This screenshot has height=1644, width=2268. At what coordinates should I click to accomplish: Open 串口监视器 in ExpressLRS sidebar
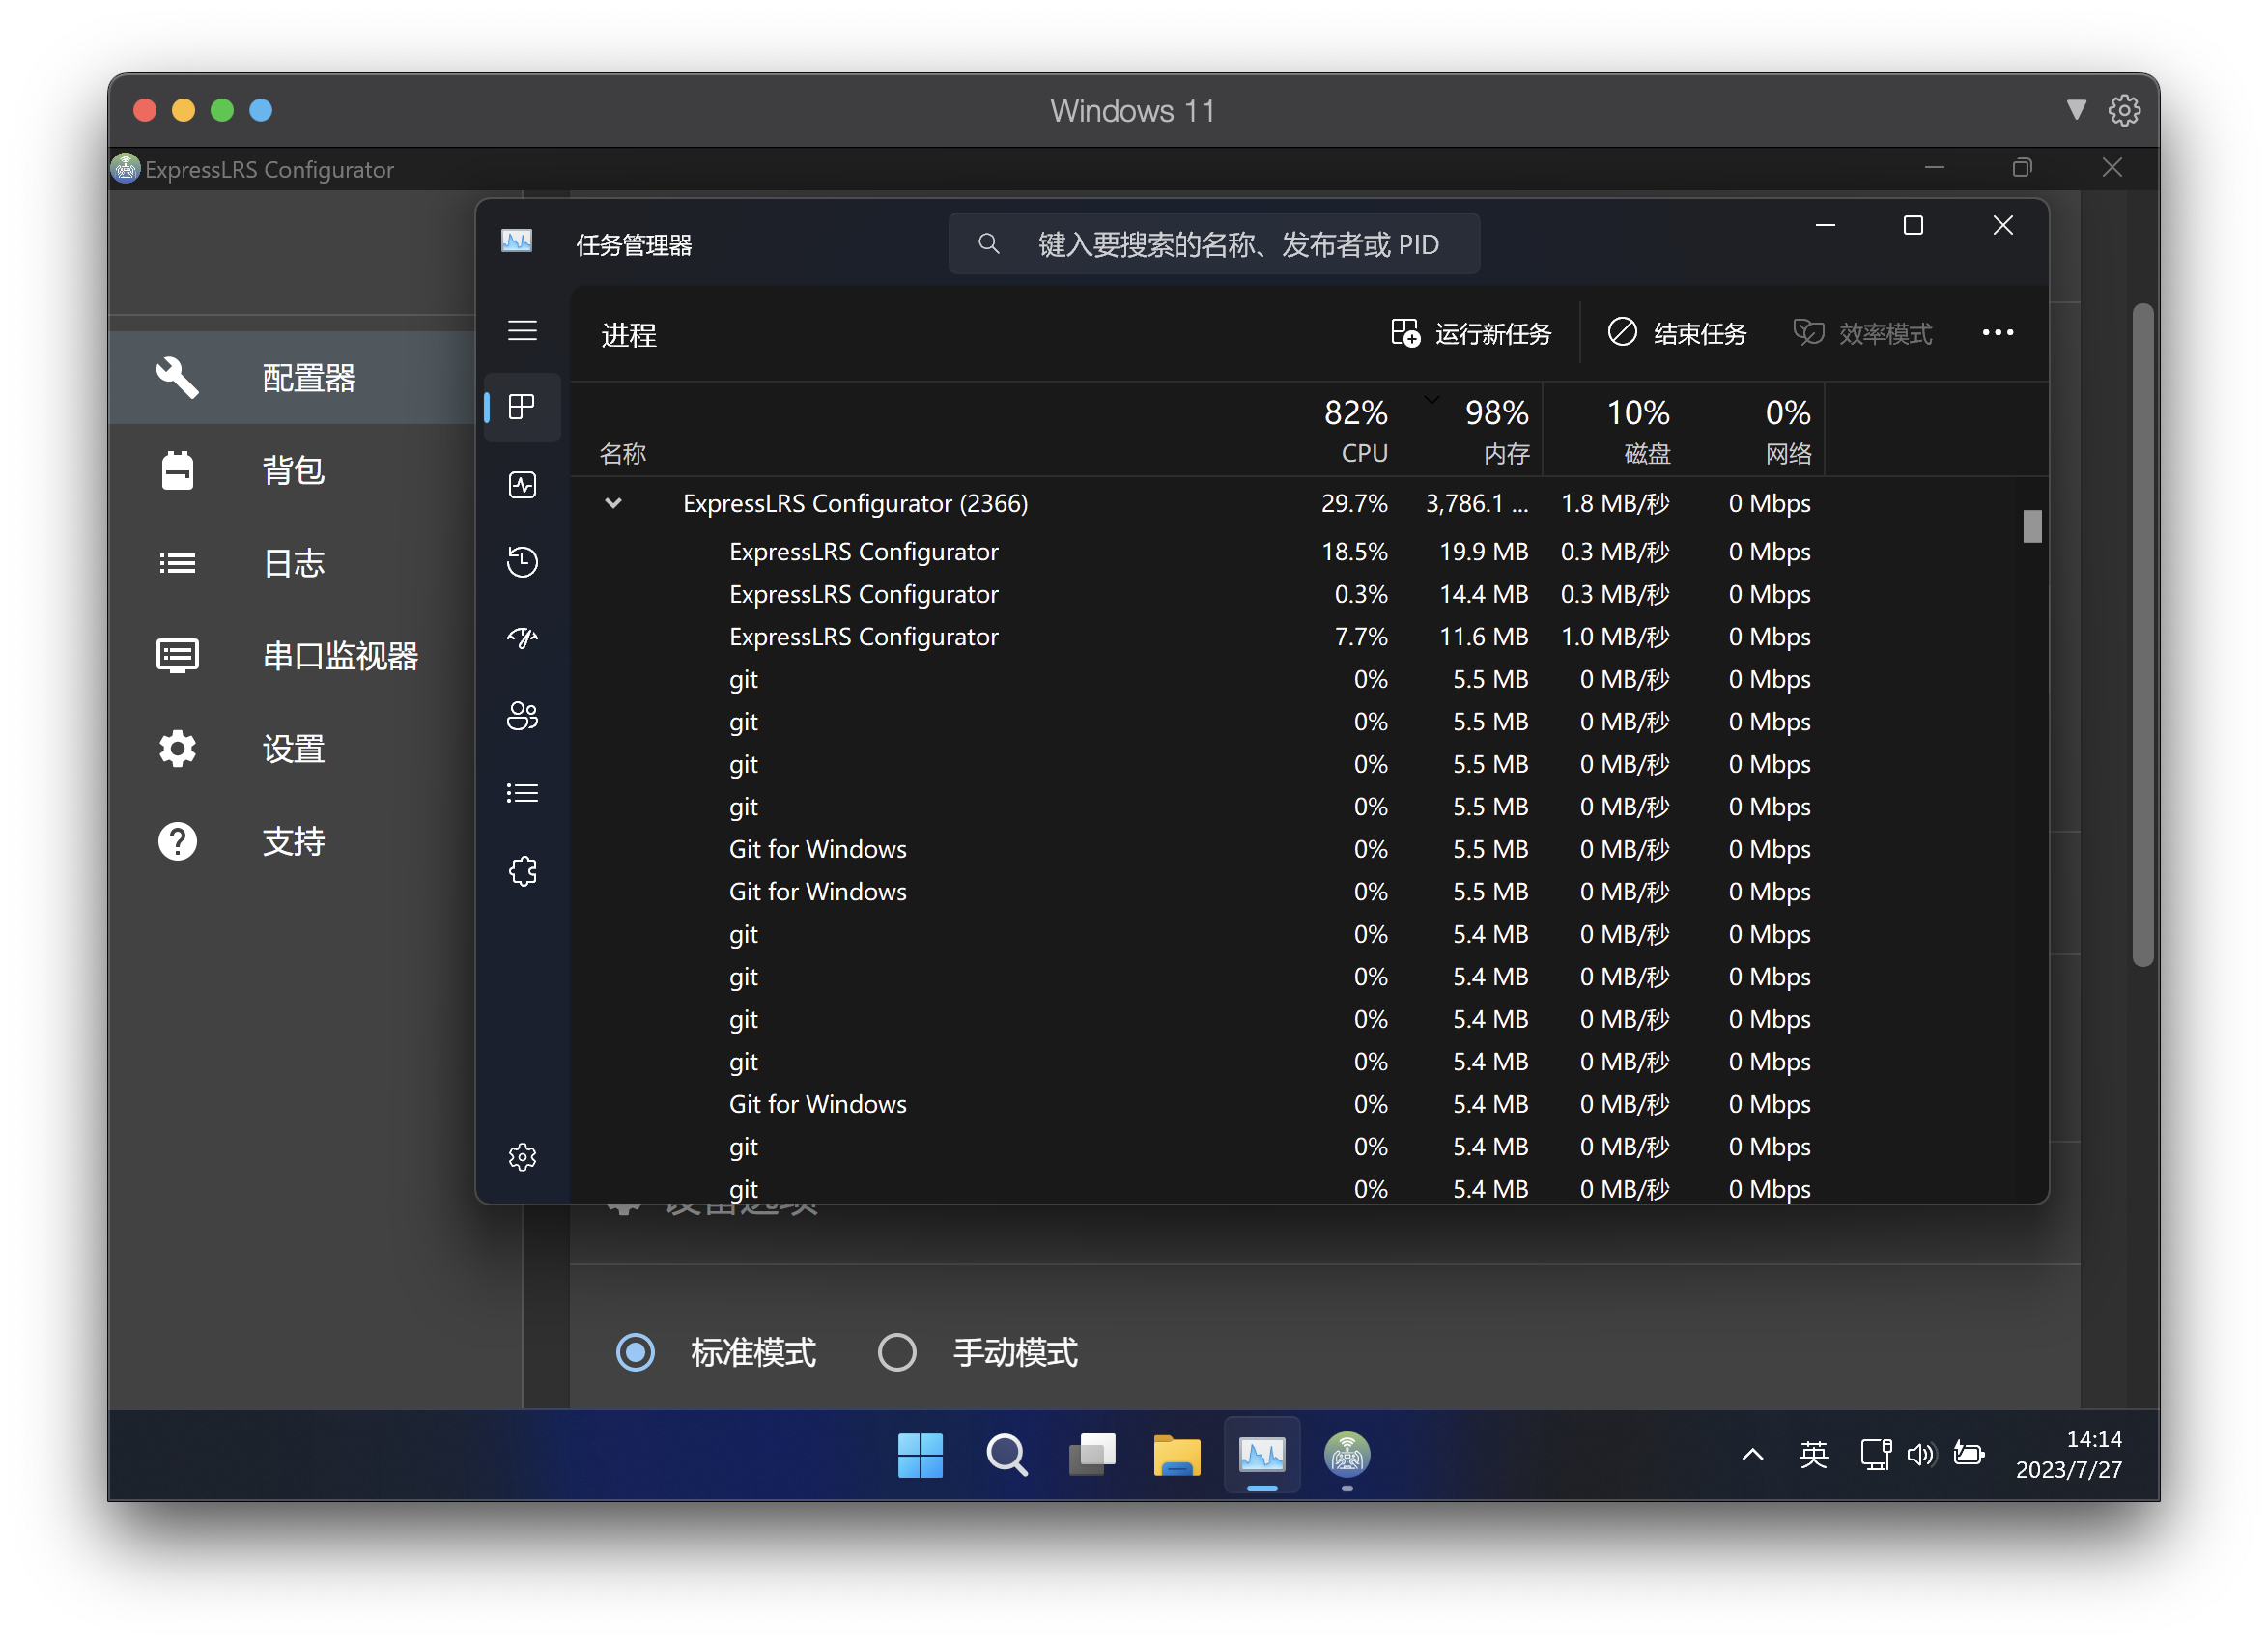click(x=292, y=656)
